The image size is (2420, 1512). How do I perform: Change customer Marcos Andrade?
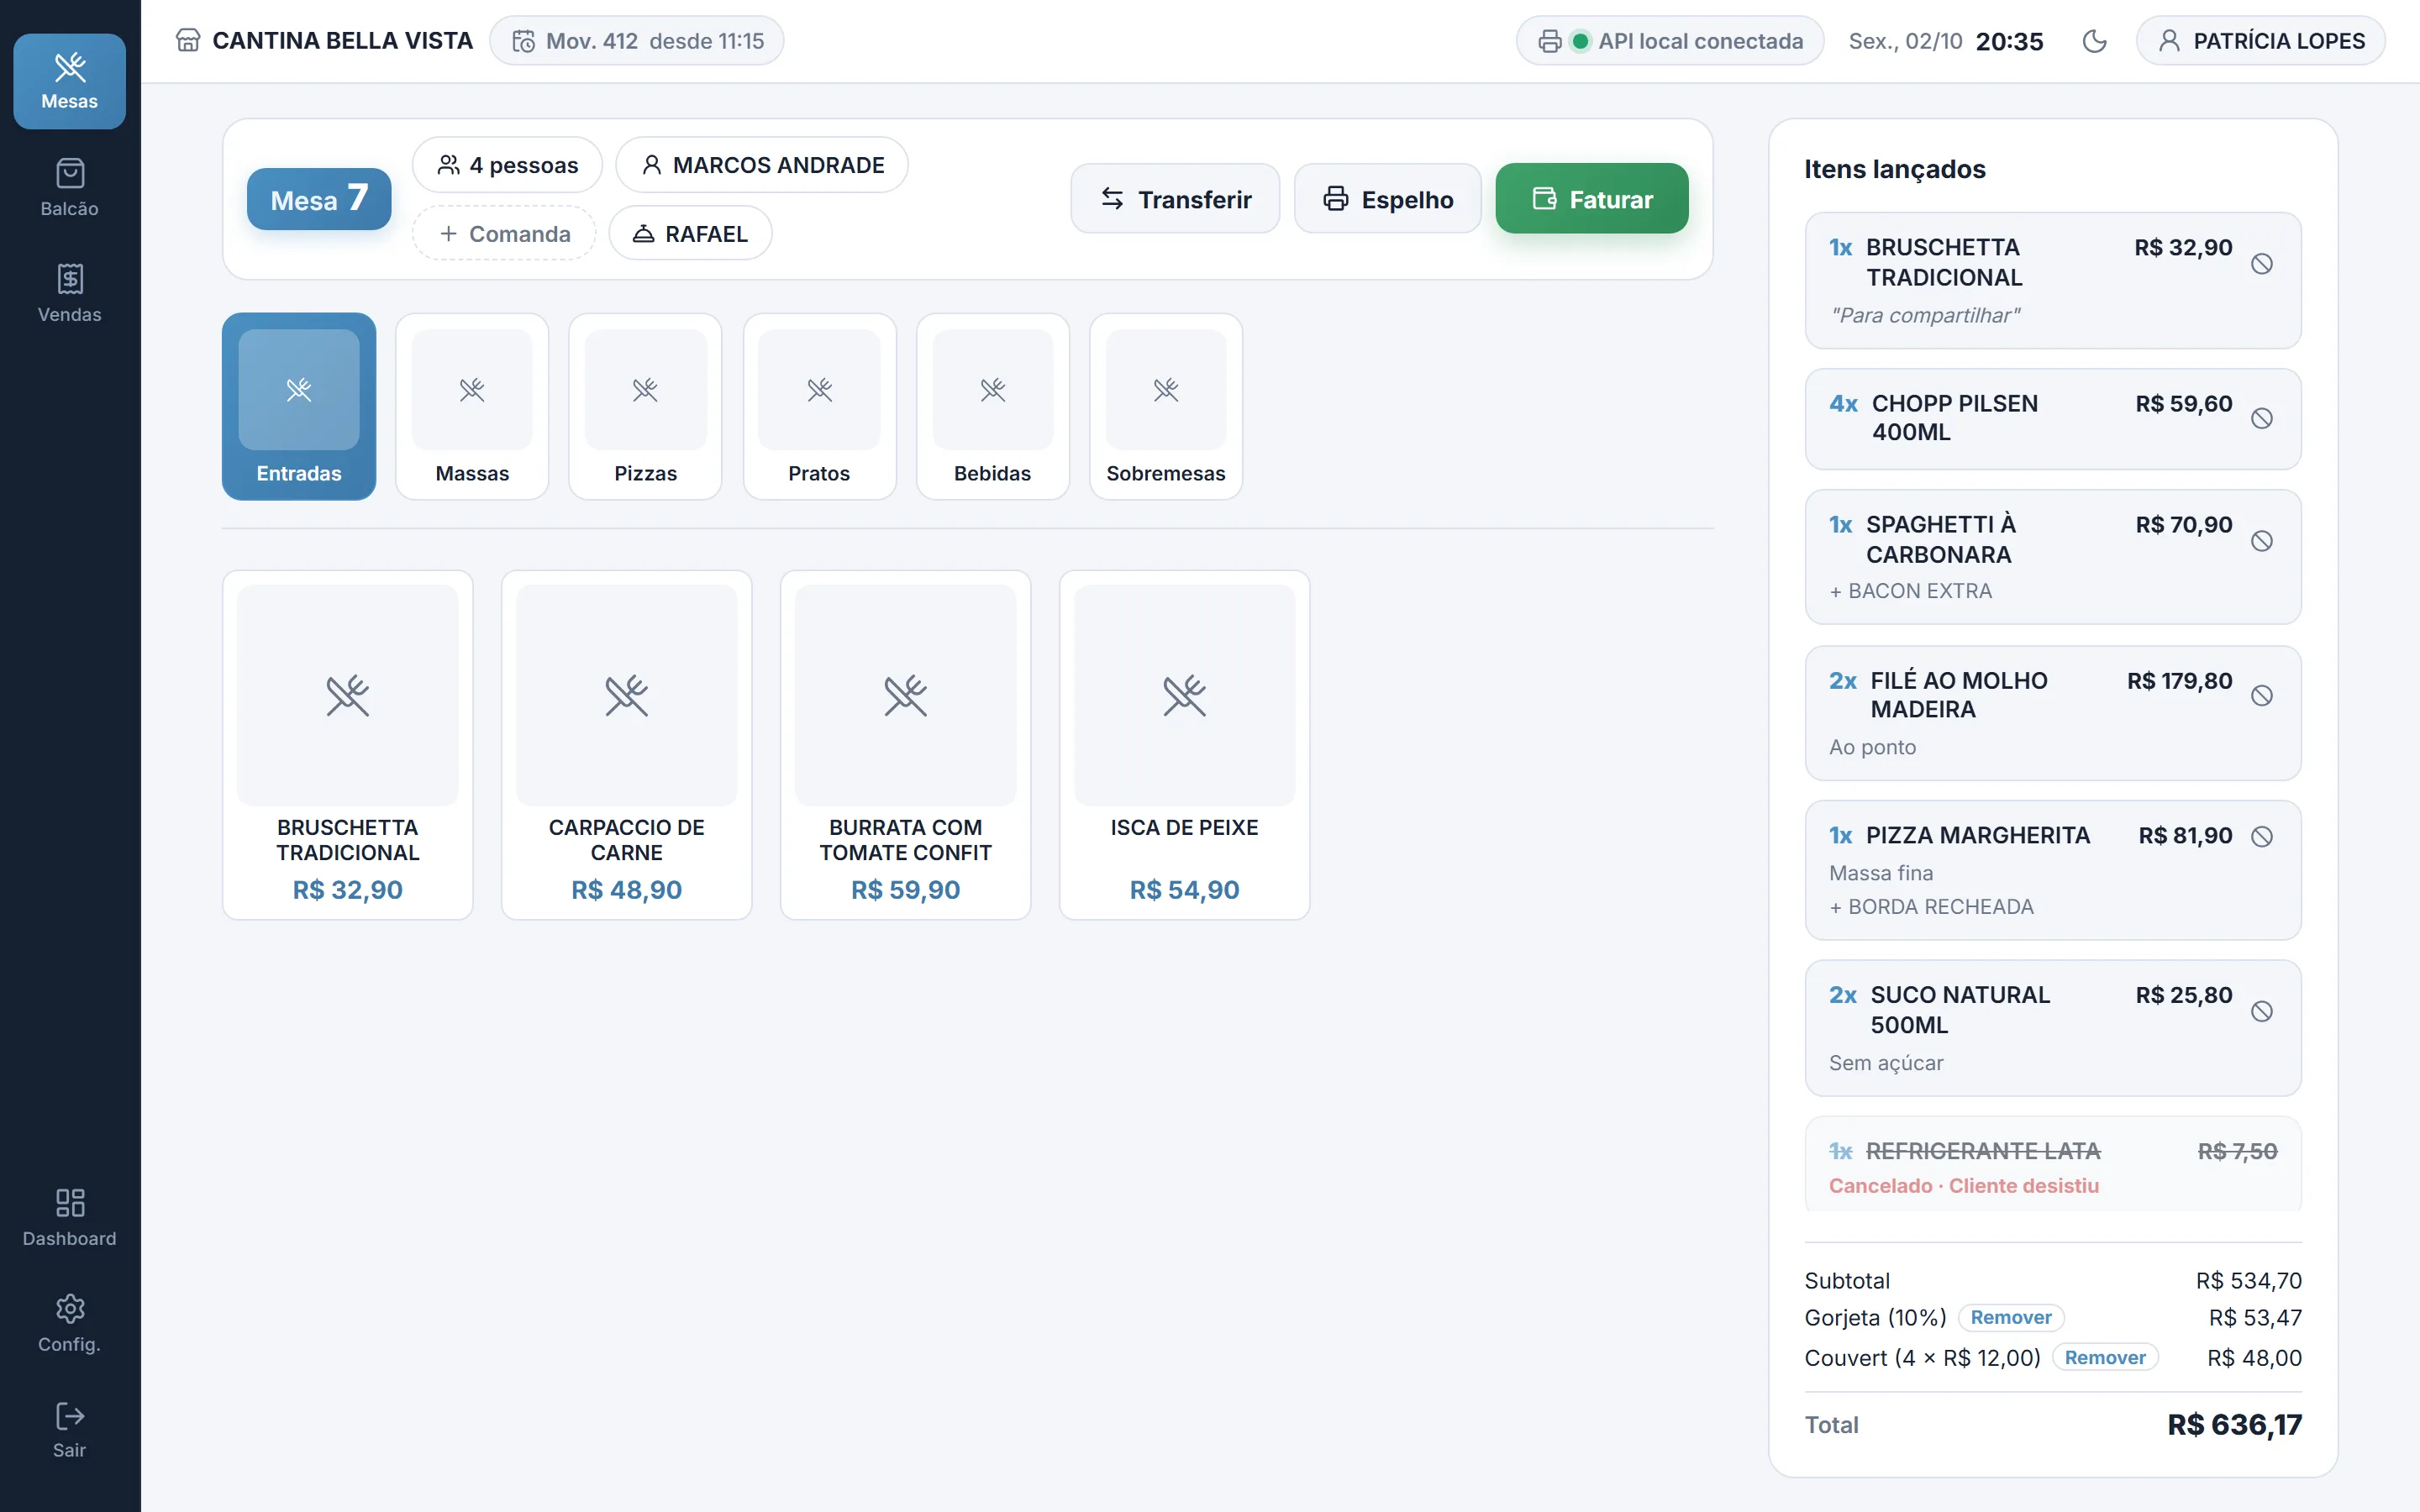(762, 165)
